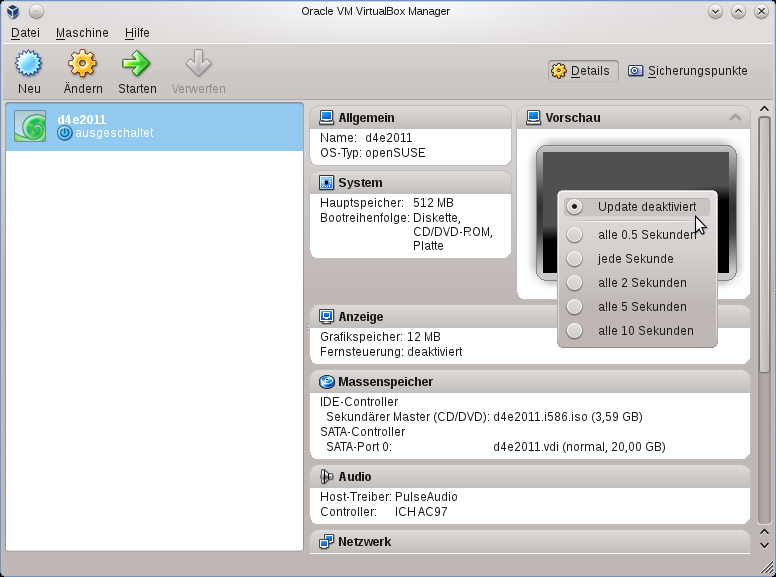Click the Name: d4e2011 text in Allgemein
Viewport: 776px width, 577px height.
(x=366, y=138)
